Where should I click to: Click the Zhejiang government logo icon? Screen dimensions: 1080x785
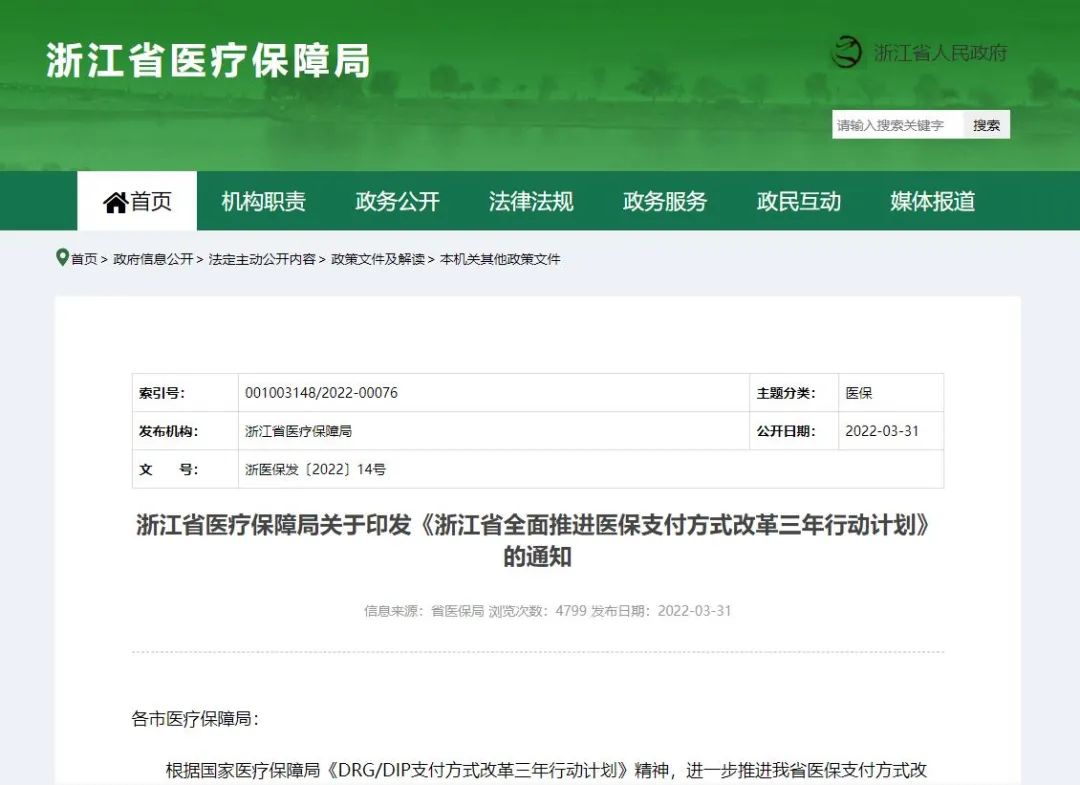tap(847, 52)
